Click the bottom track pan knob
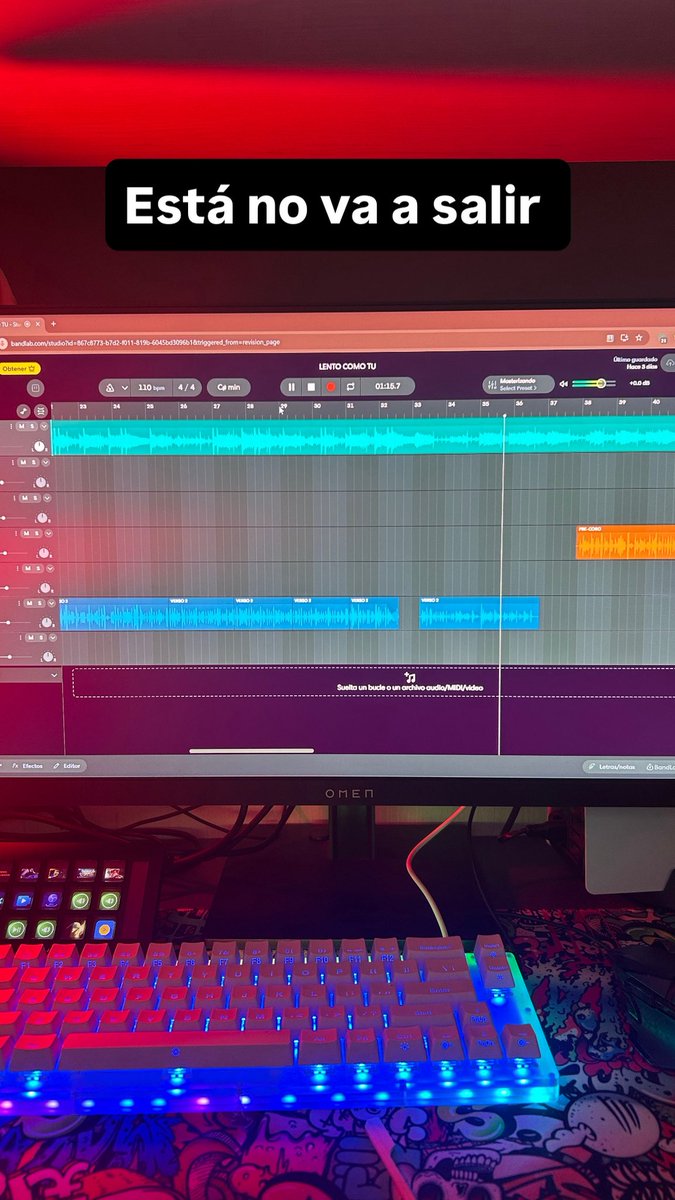Viewport: 675px width, 1200px height. coord(48,656)
